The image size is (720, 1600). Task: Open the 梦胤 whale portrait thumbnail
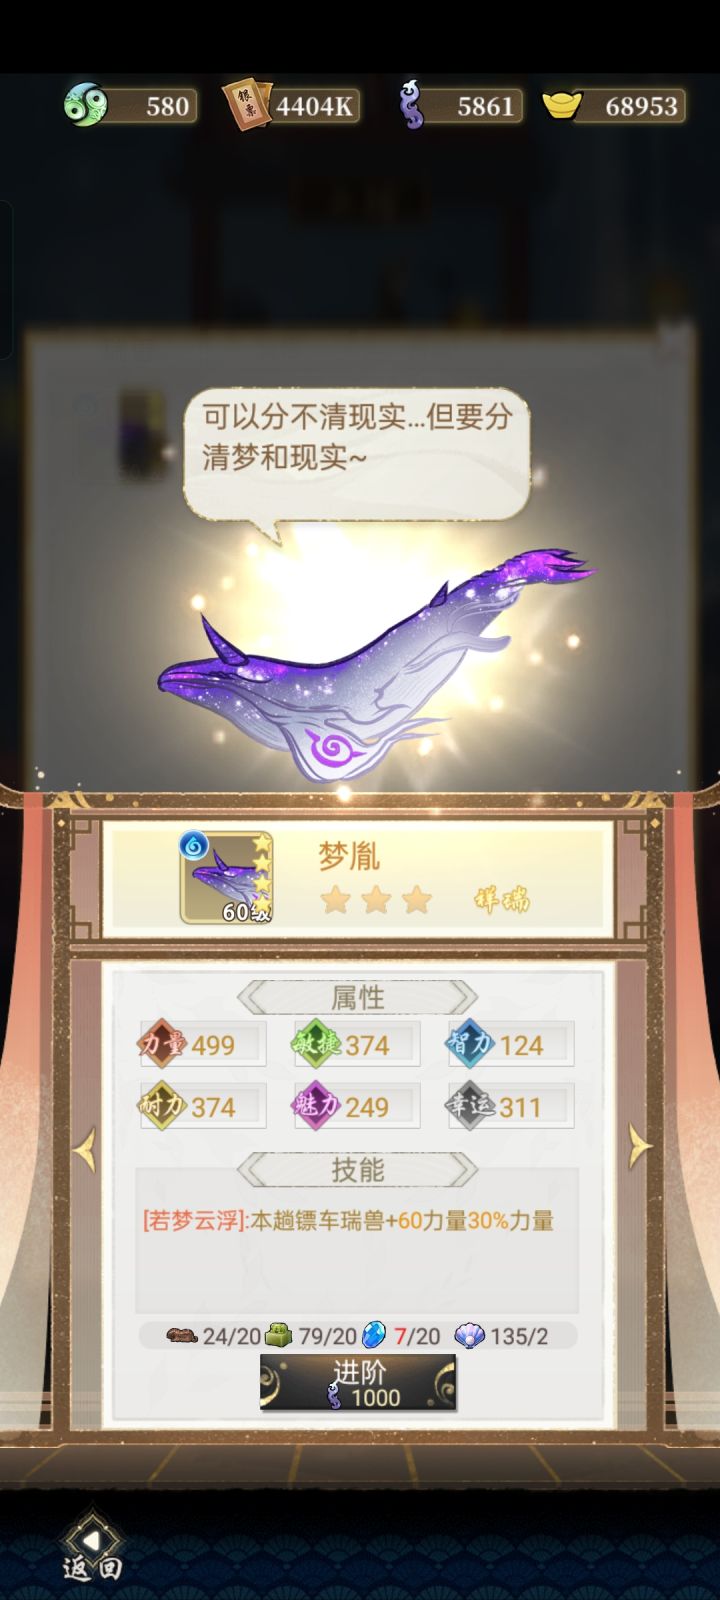tap(226, 877)
